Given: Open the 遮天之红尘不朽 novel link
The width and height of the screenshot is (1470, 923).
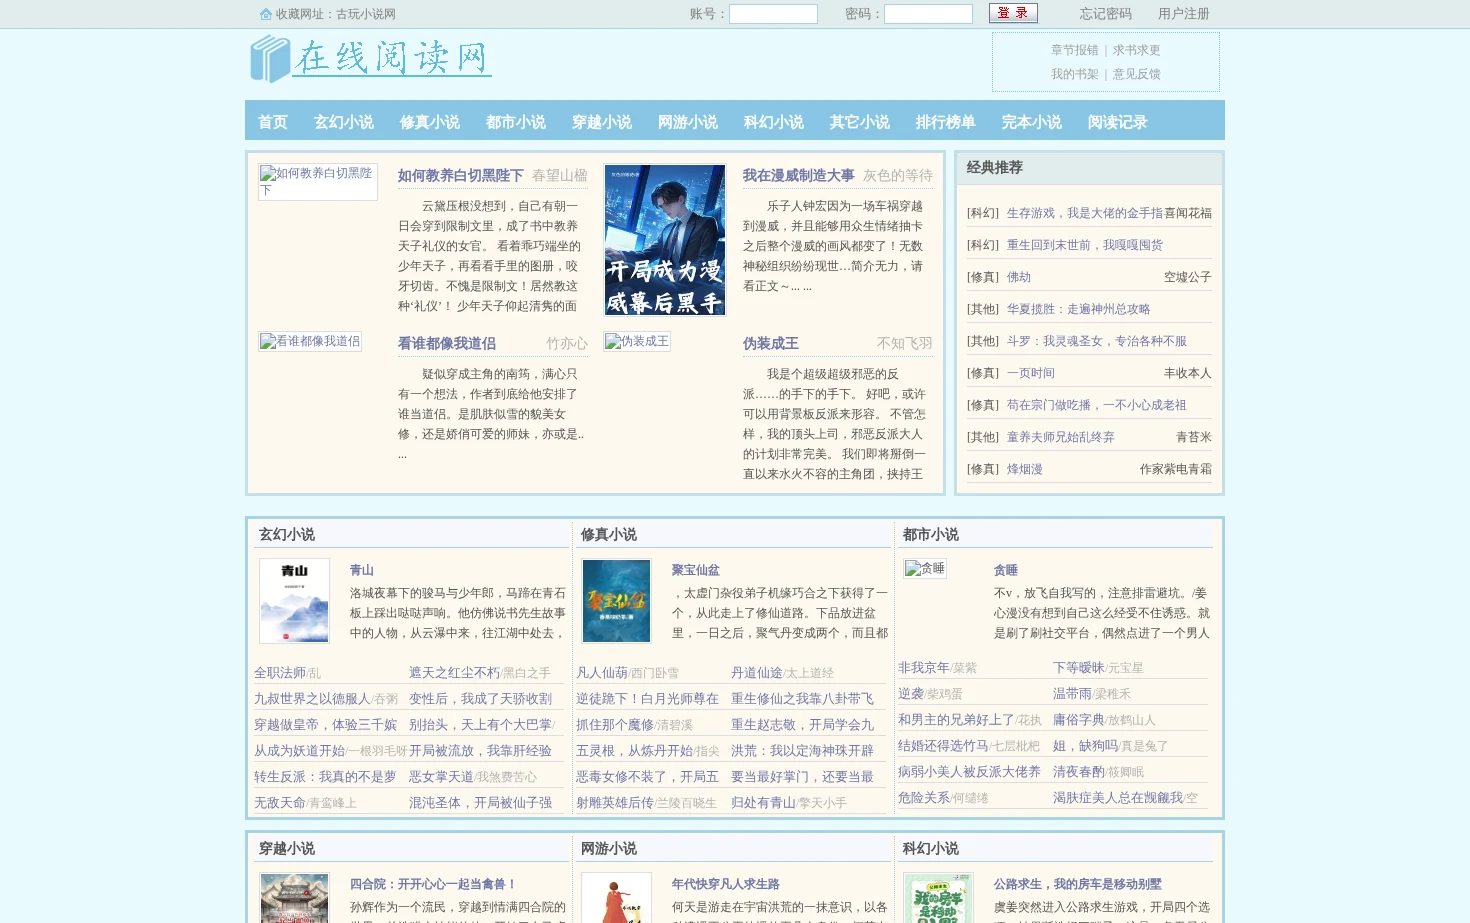Looking at the screenshot, I should [454, 673].
